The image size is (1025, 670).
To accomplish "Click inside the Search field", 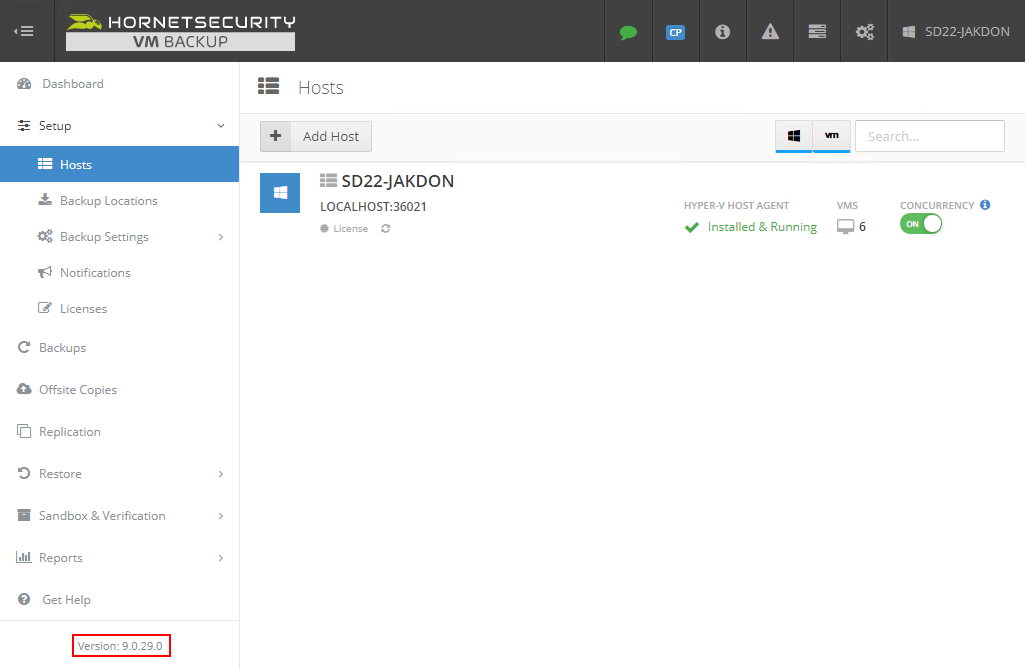I will [929, 136].
